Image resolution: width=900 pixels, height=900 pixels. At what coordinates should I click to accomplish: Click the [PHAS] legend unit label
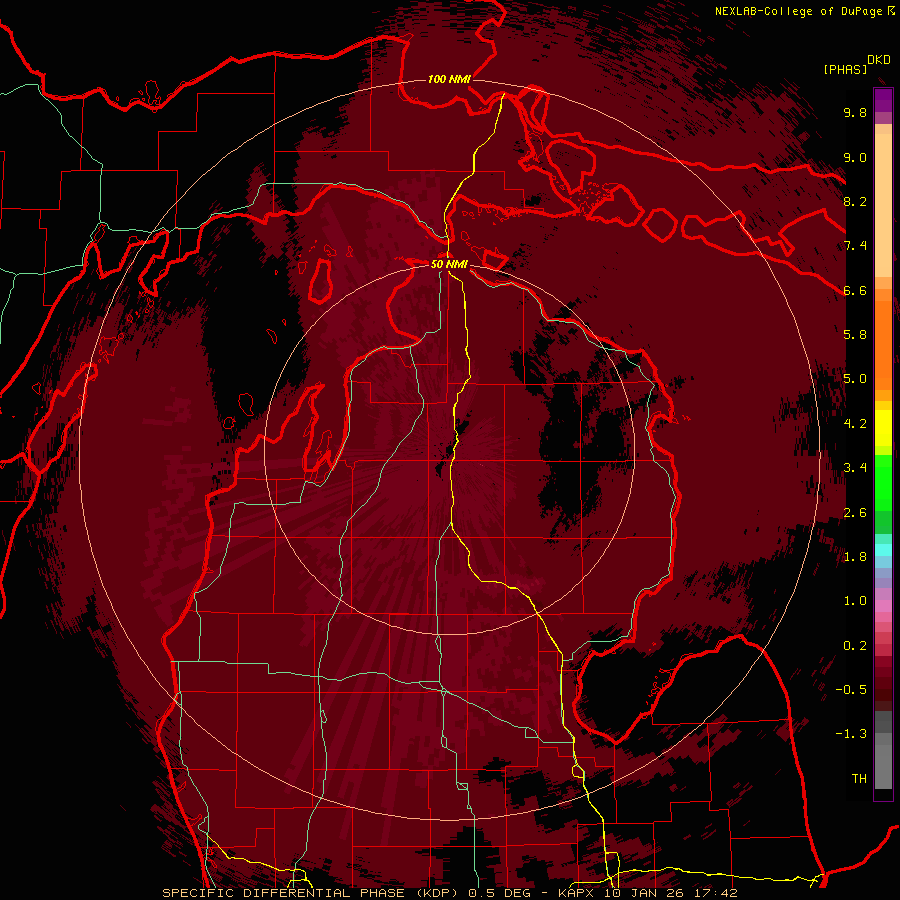845,69
